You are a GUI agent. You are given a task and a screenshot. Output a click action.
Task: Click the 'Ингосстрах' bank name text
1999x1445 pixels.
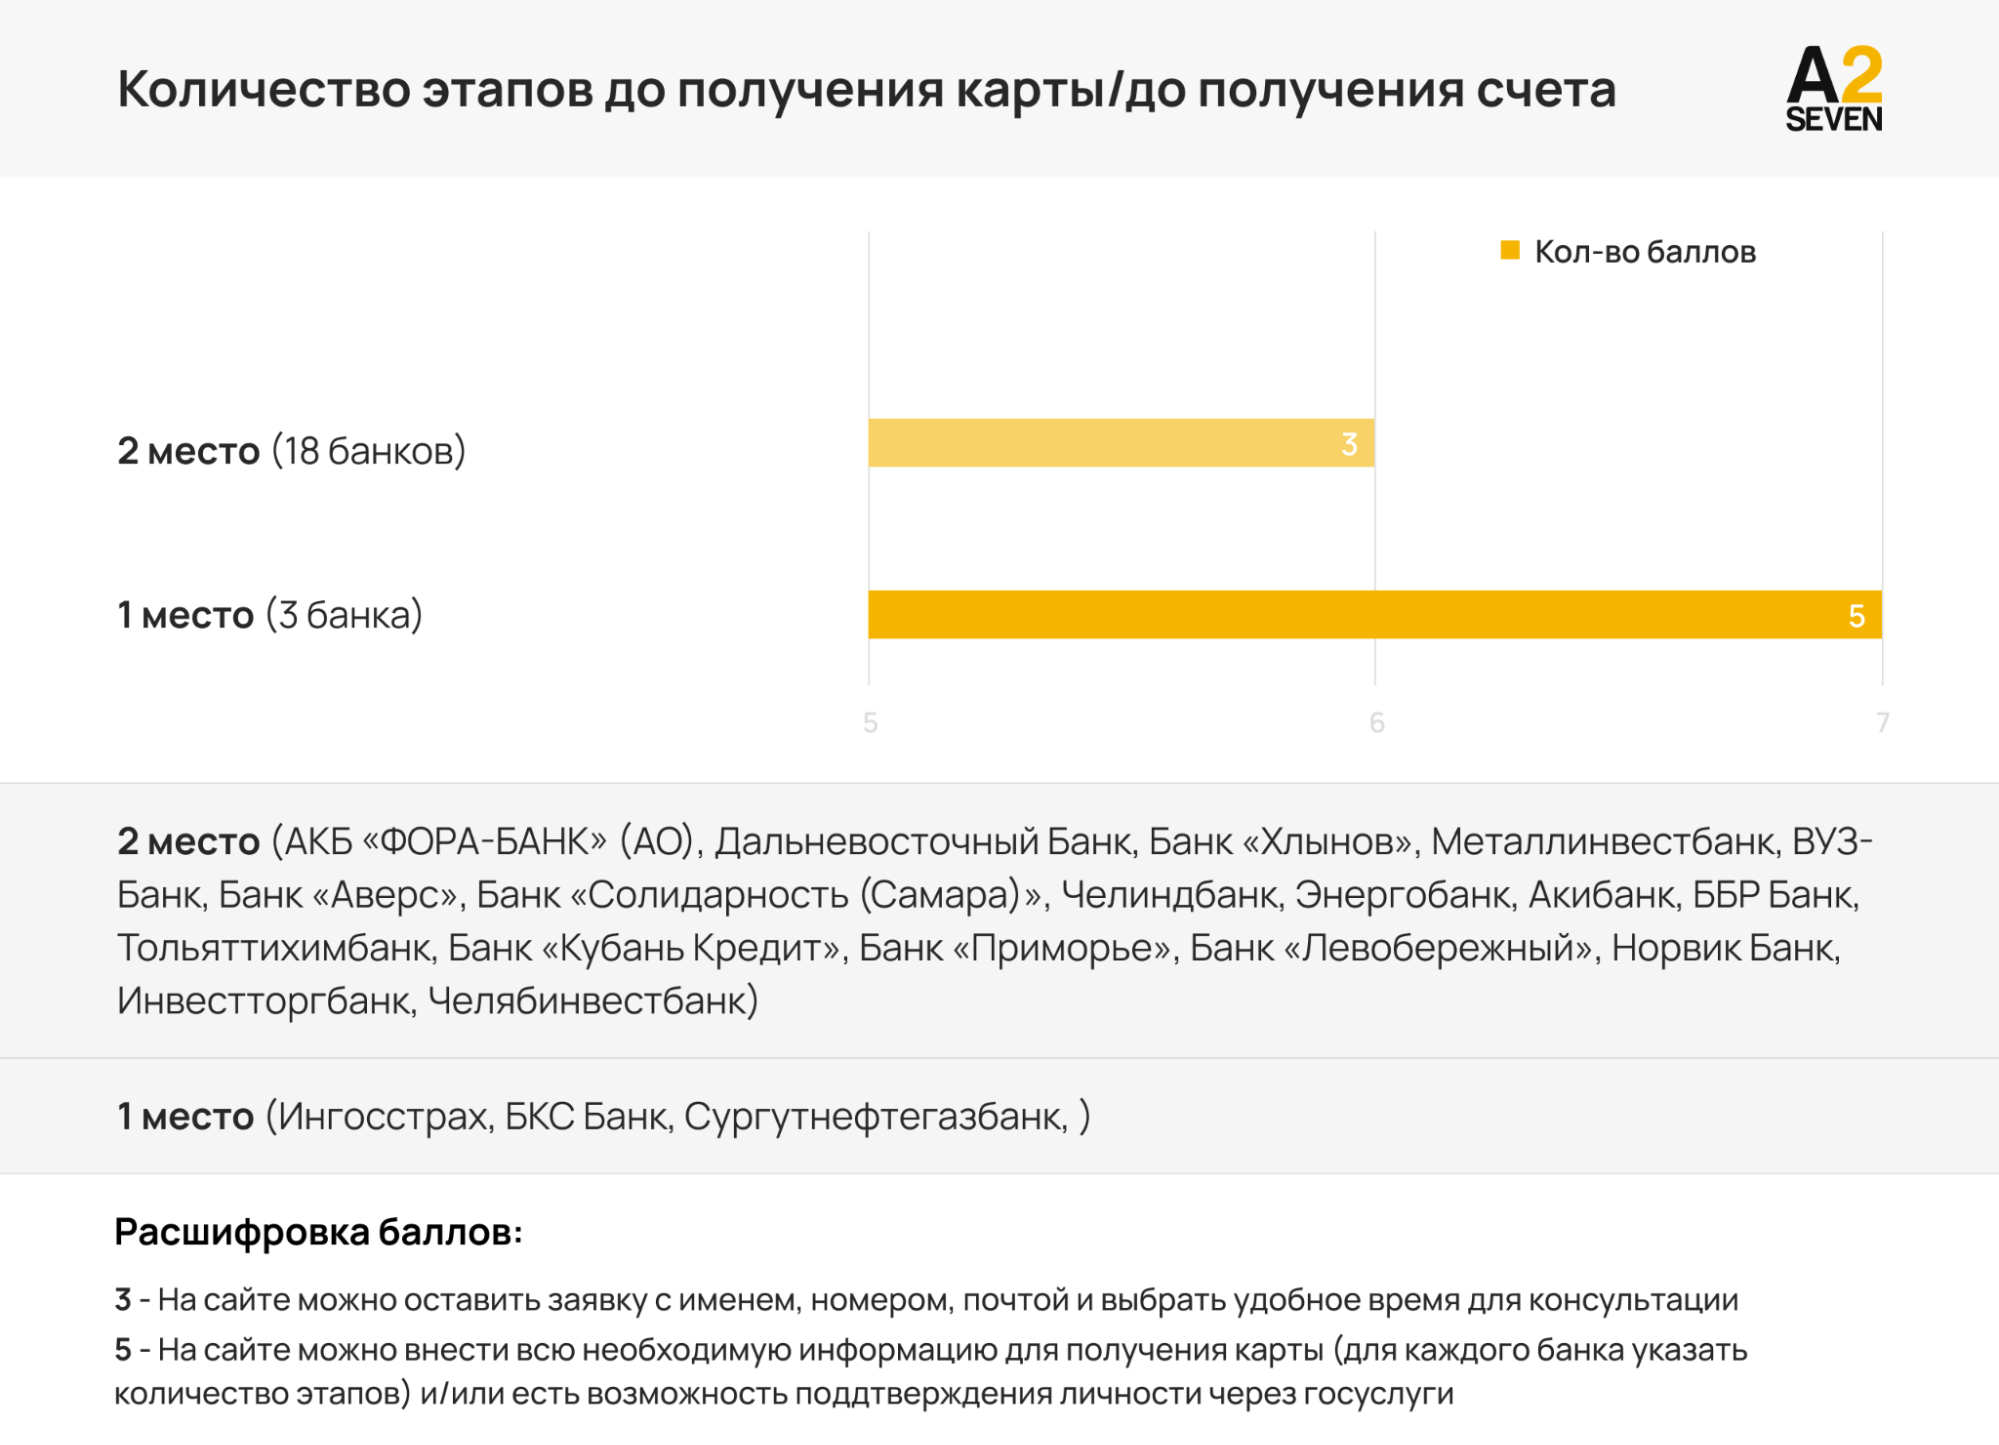point(385,1117)
